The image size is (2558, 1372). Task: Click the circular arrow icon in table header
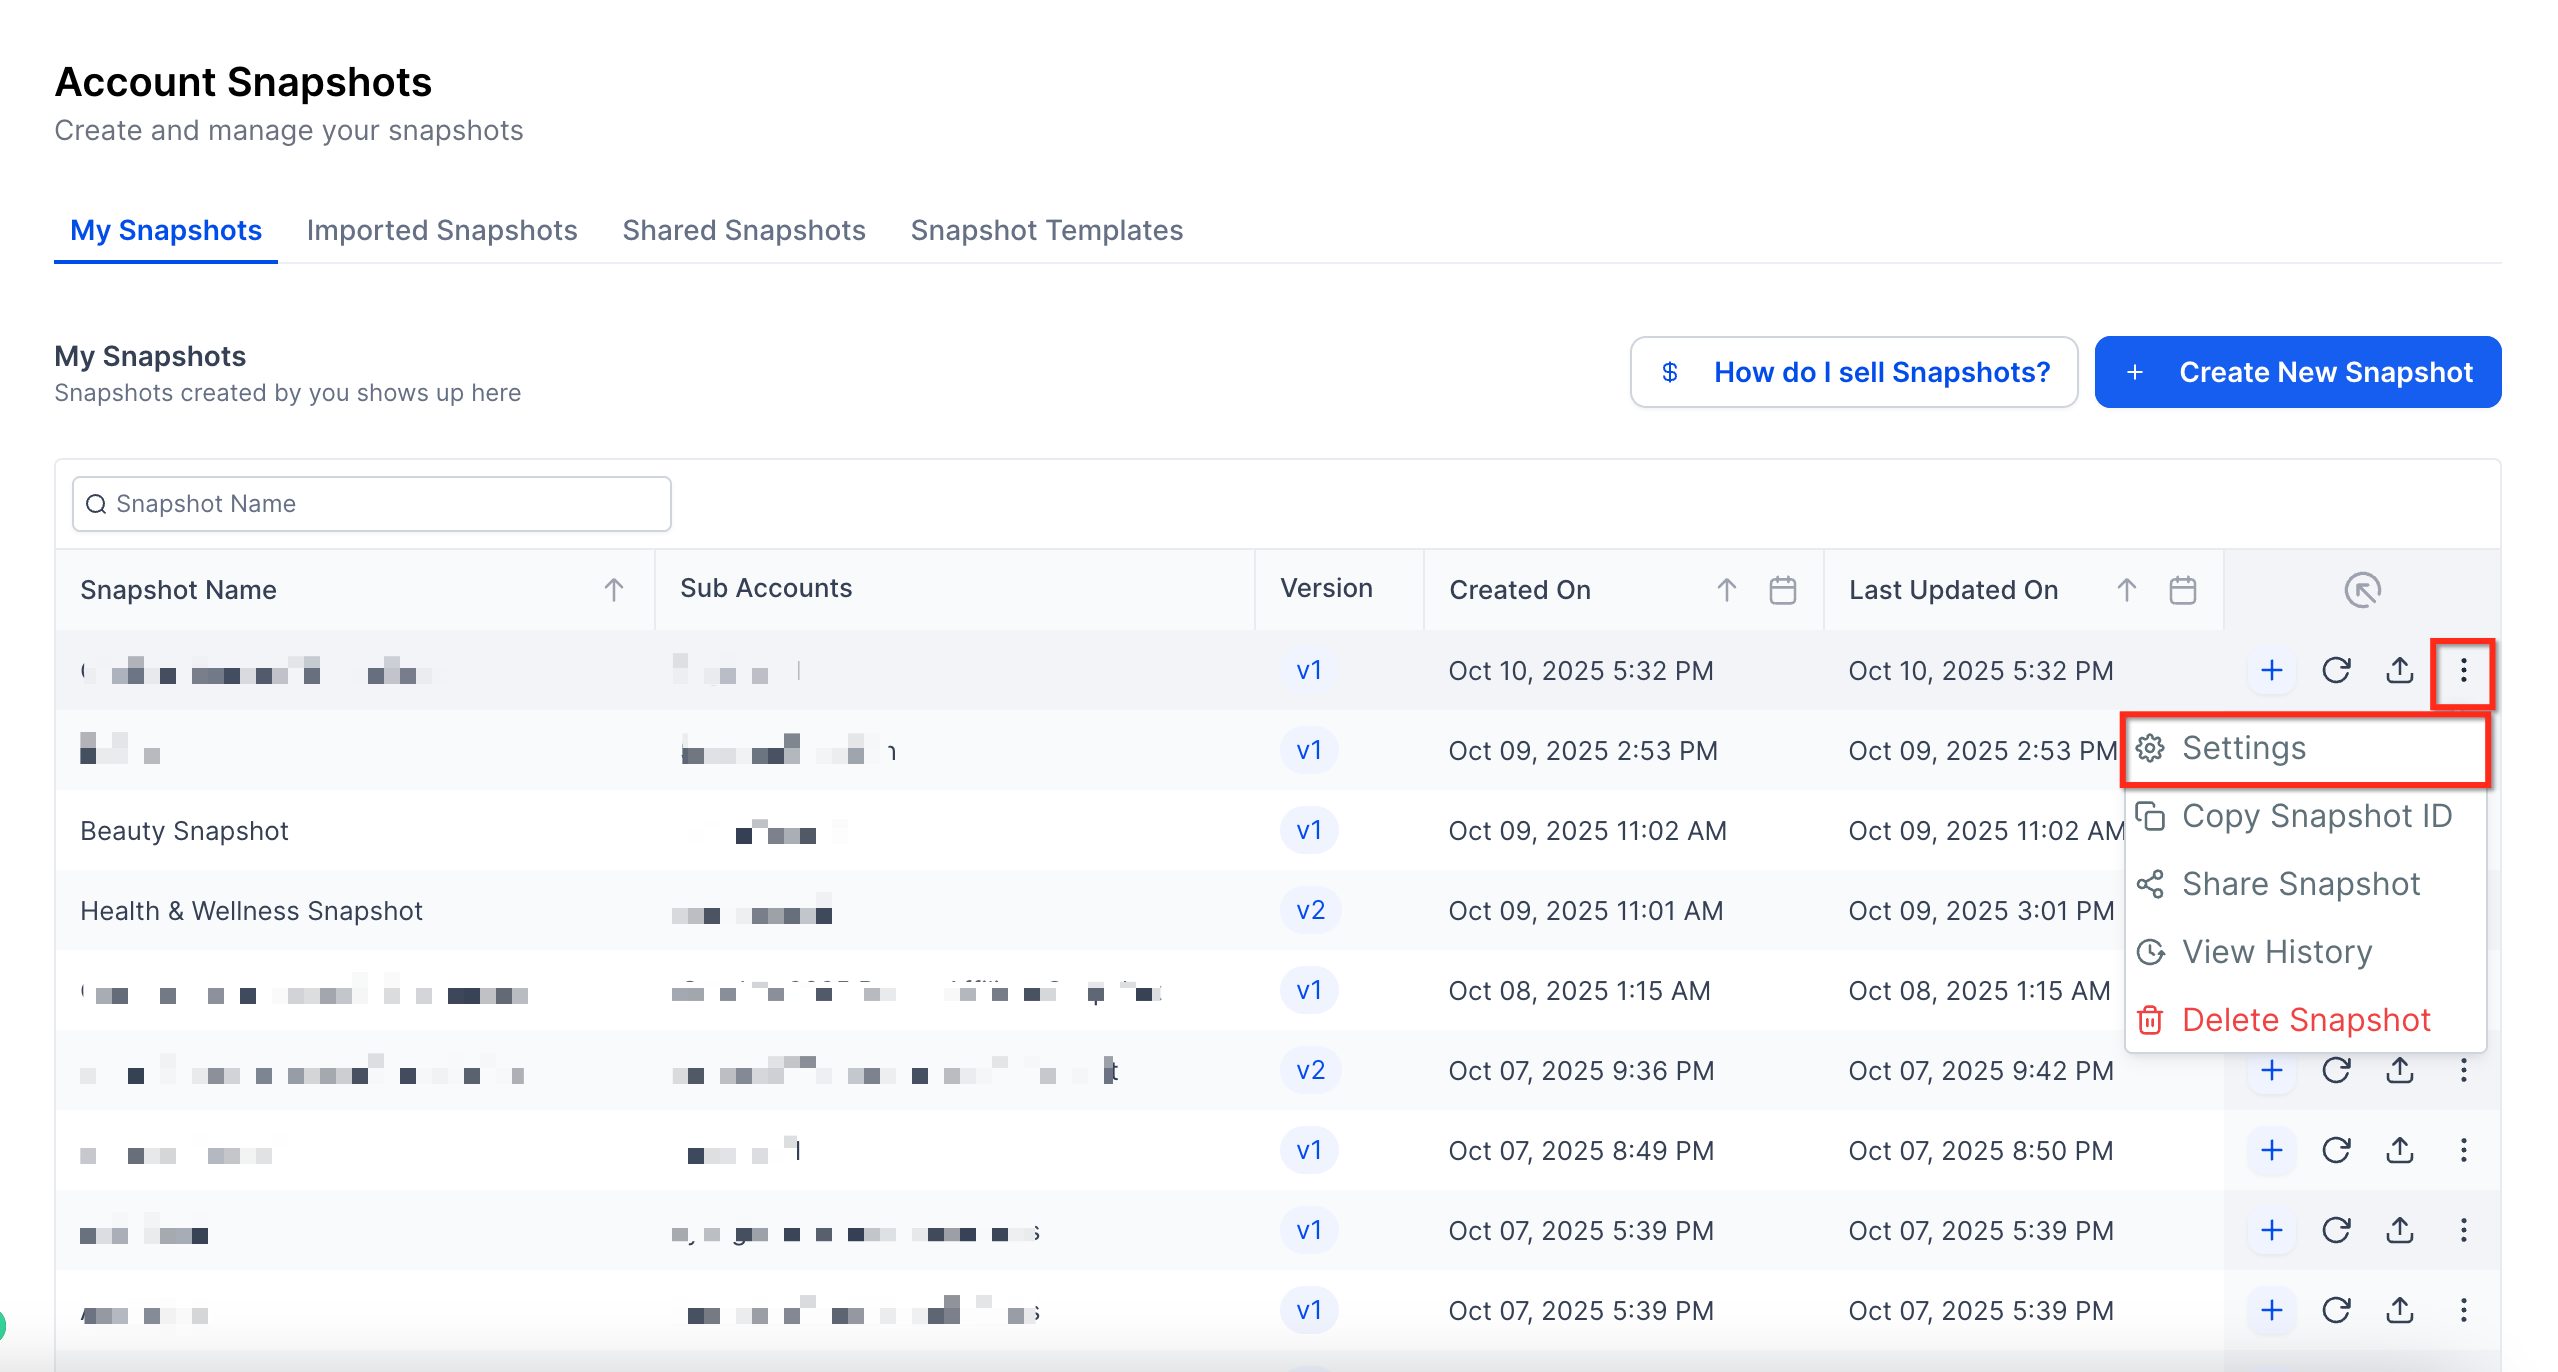2362,590
